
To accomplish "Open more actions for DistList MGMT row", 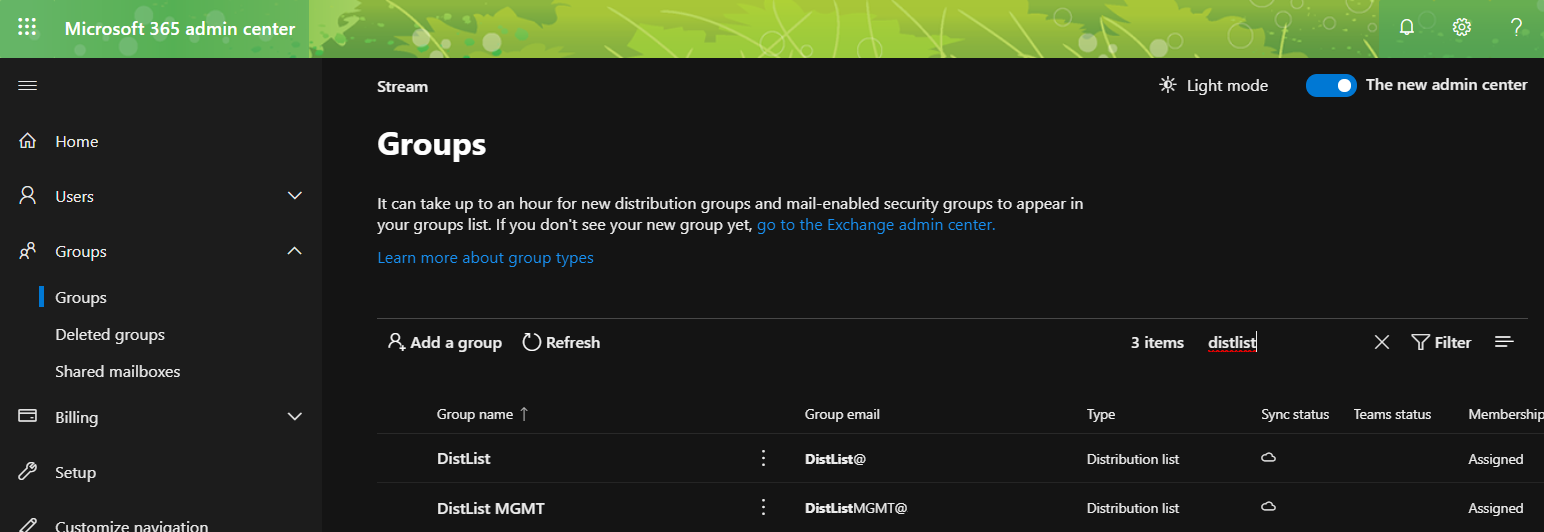I will [x=763, y=507].
